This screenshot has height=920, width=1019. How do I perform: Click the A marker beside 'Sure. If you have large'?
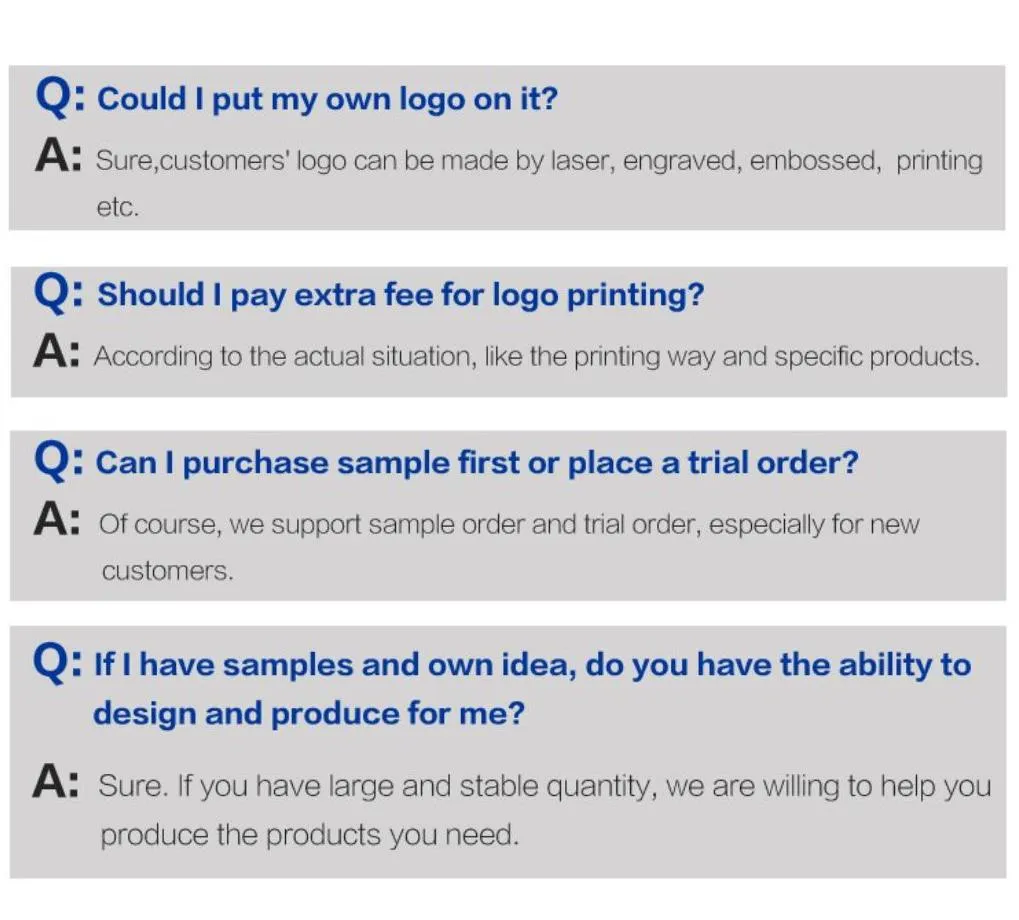click(x=55, y=783)
